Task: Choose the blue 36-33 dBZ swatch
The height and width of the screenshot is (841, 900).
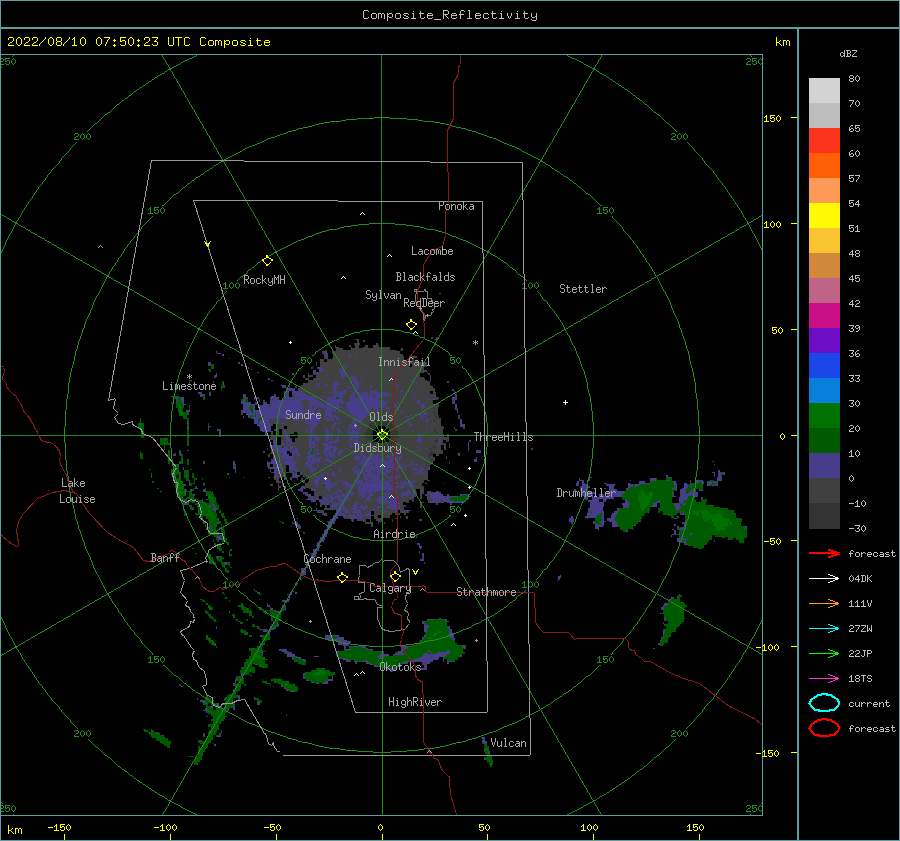Action: 824,365
